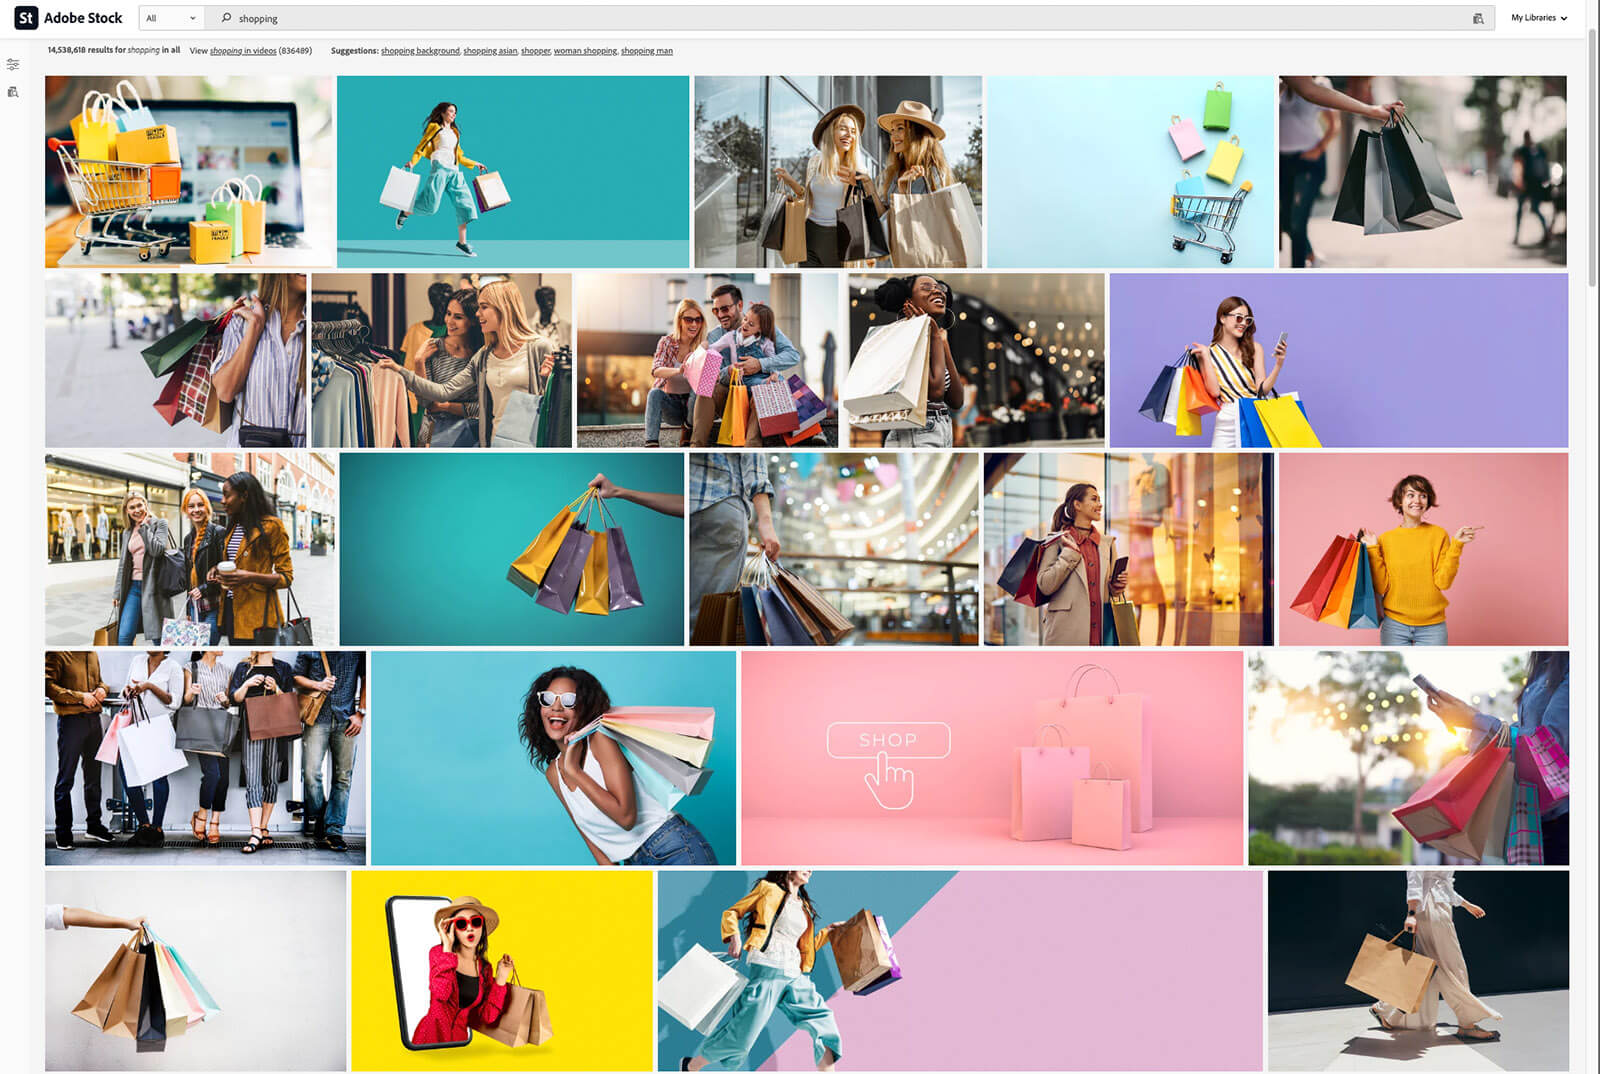Open the My Libraries dropdown
Image resolution: width=1600 pixels, height=1074 pixels.
pyautogui.click(x=1538, y=18)
